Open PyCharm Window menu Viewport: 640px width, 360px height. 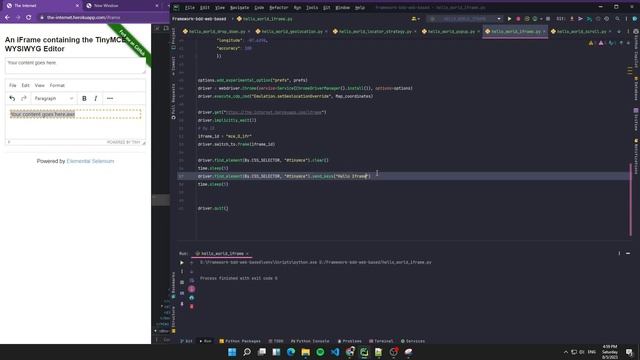point(342,7)
